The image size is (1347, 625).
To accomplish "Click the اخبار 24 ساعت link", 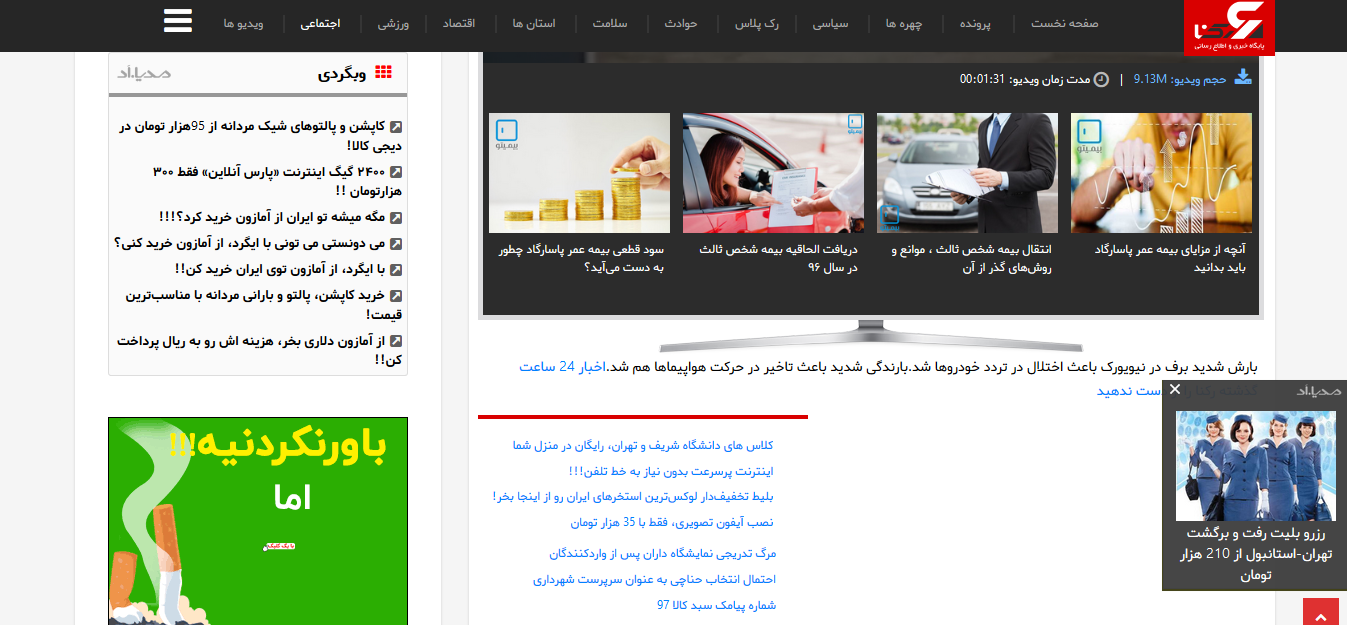I will pyautogui.click(x=562, y=367).
